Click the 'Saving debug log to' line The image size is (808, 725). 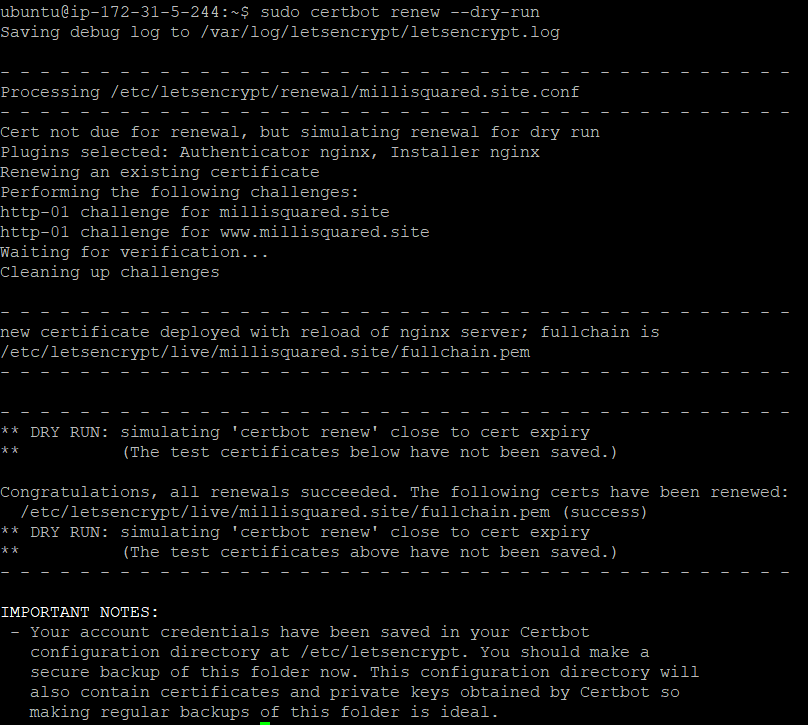click(x=280, y=32)
